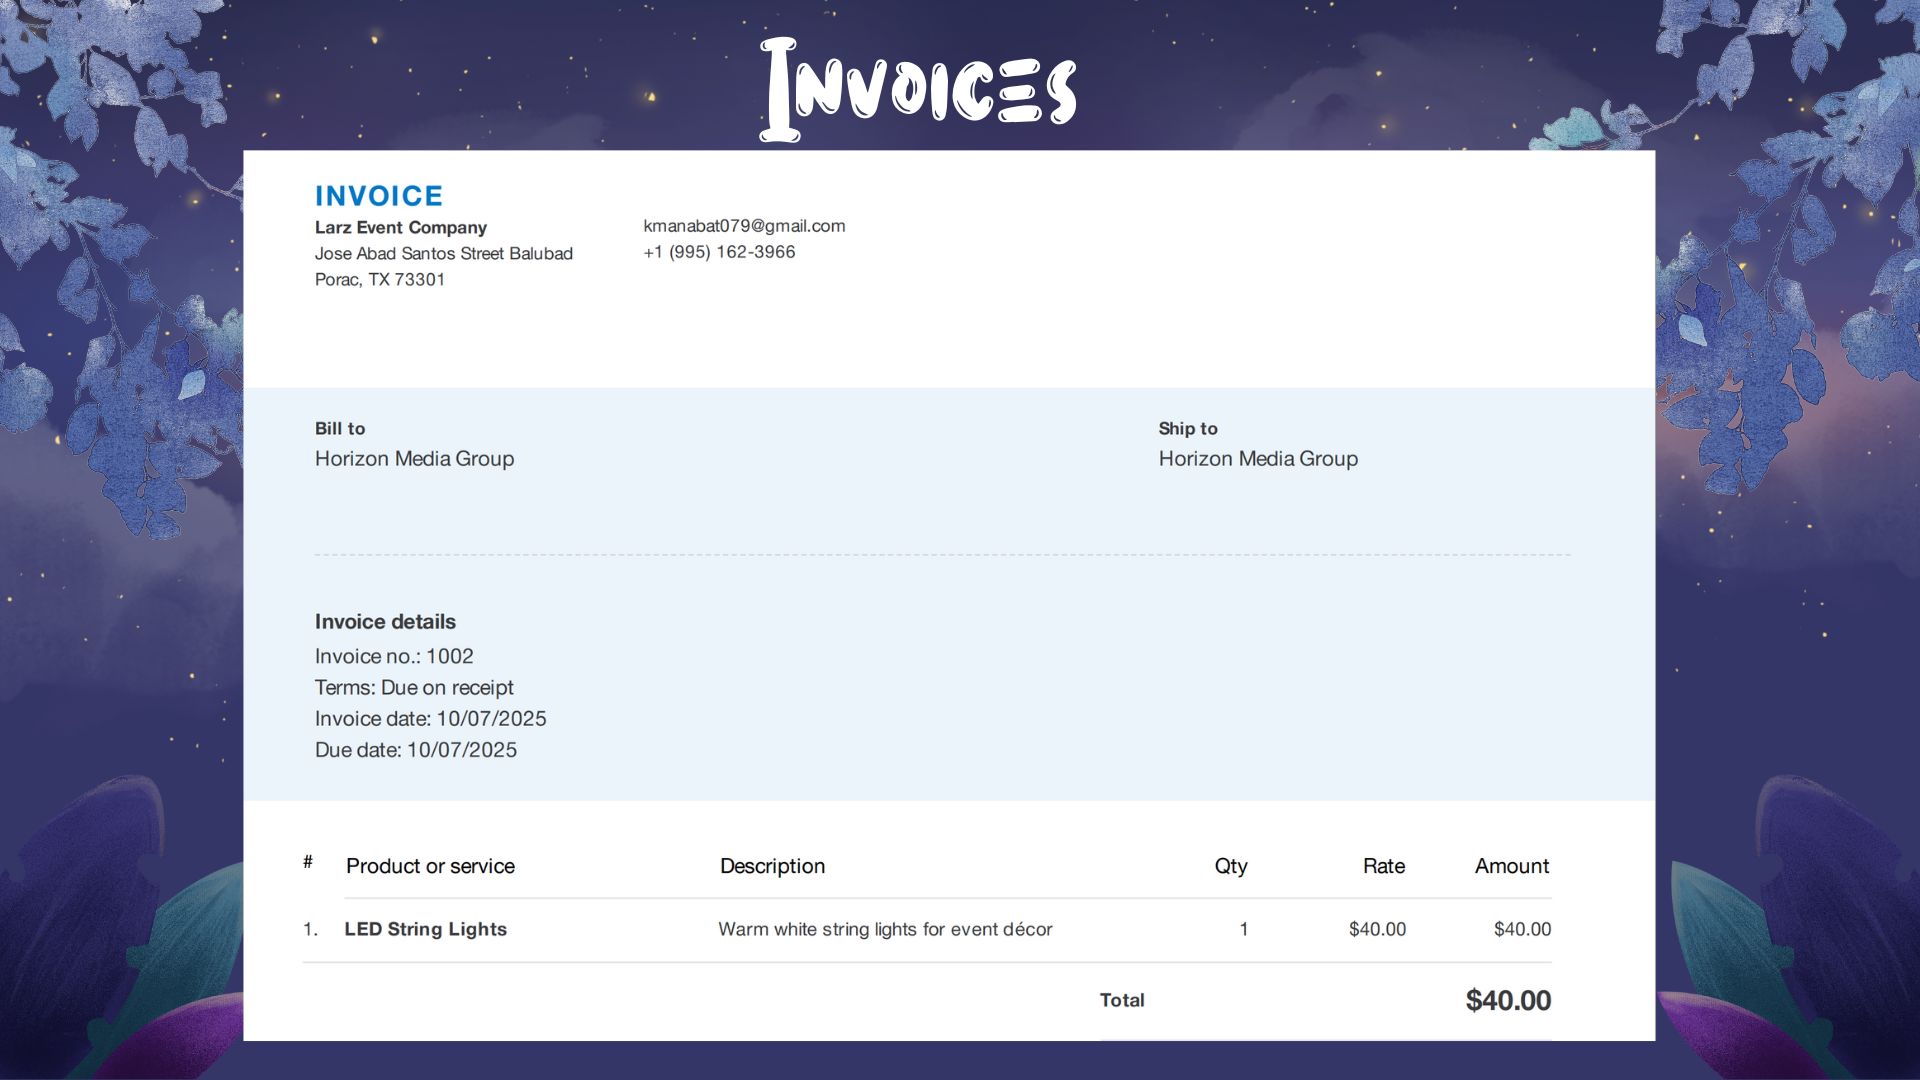
Task: Click the Product or service column header
Action: [x=430, y=866]
